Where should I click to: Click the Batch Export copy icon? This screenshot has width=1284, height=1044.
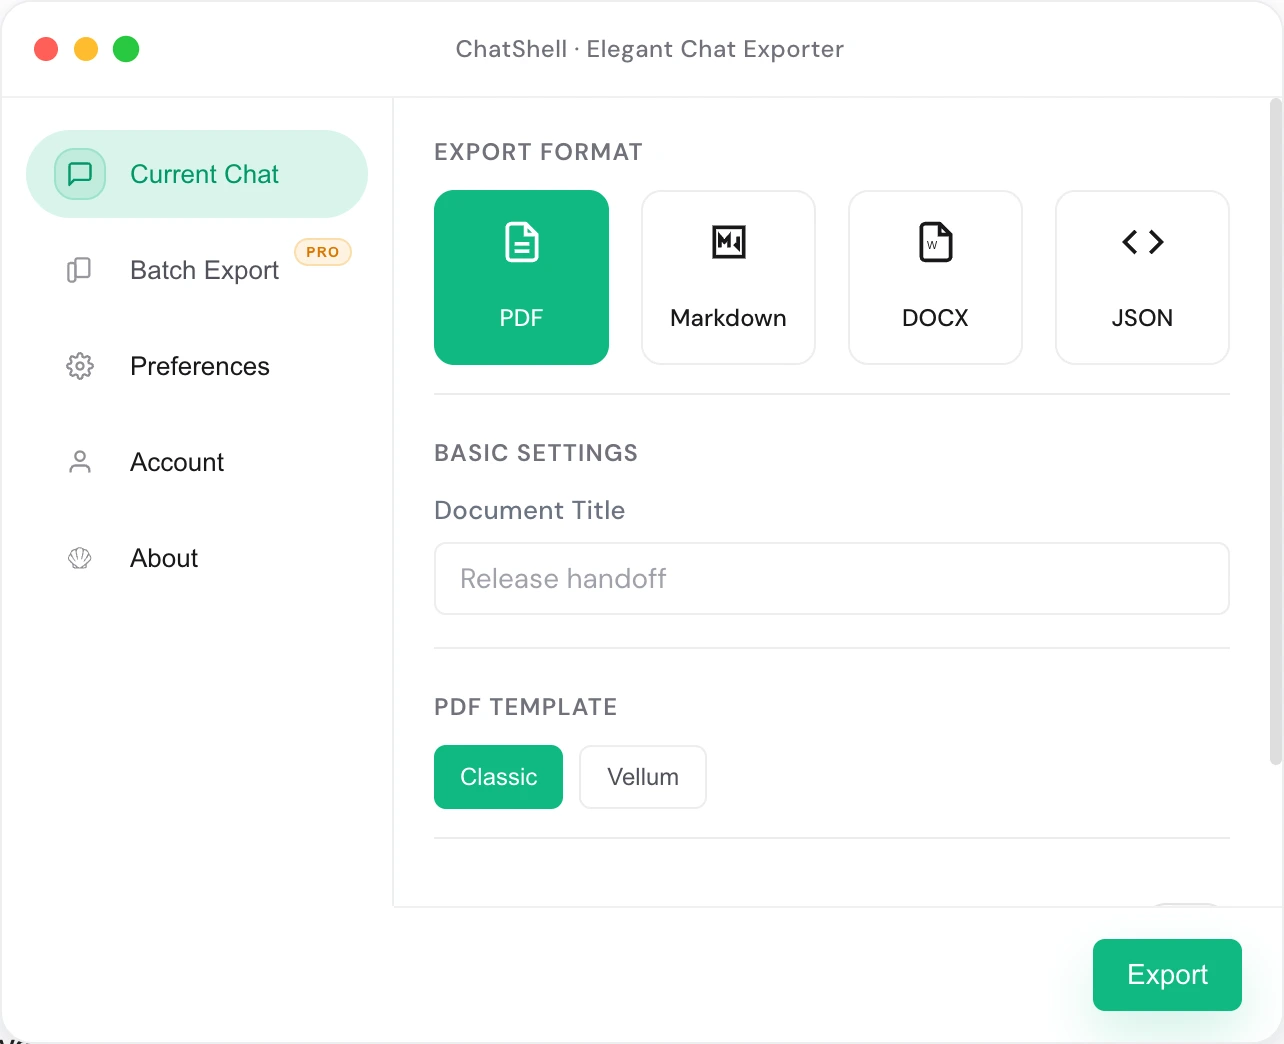point(79,270)
